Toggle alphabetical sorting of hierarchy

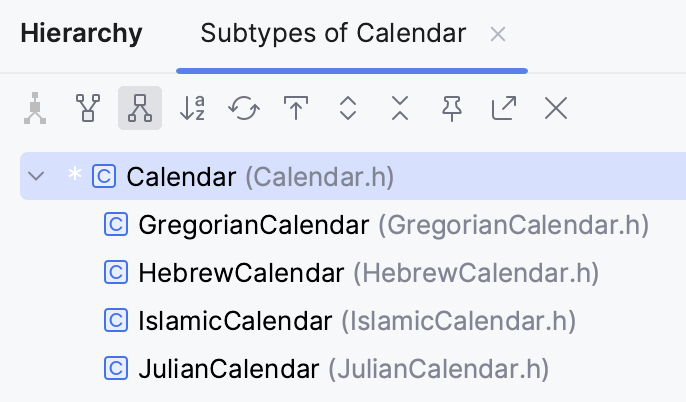[x=192, y=108]
